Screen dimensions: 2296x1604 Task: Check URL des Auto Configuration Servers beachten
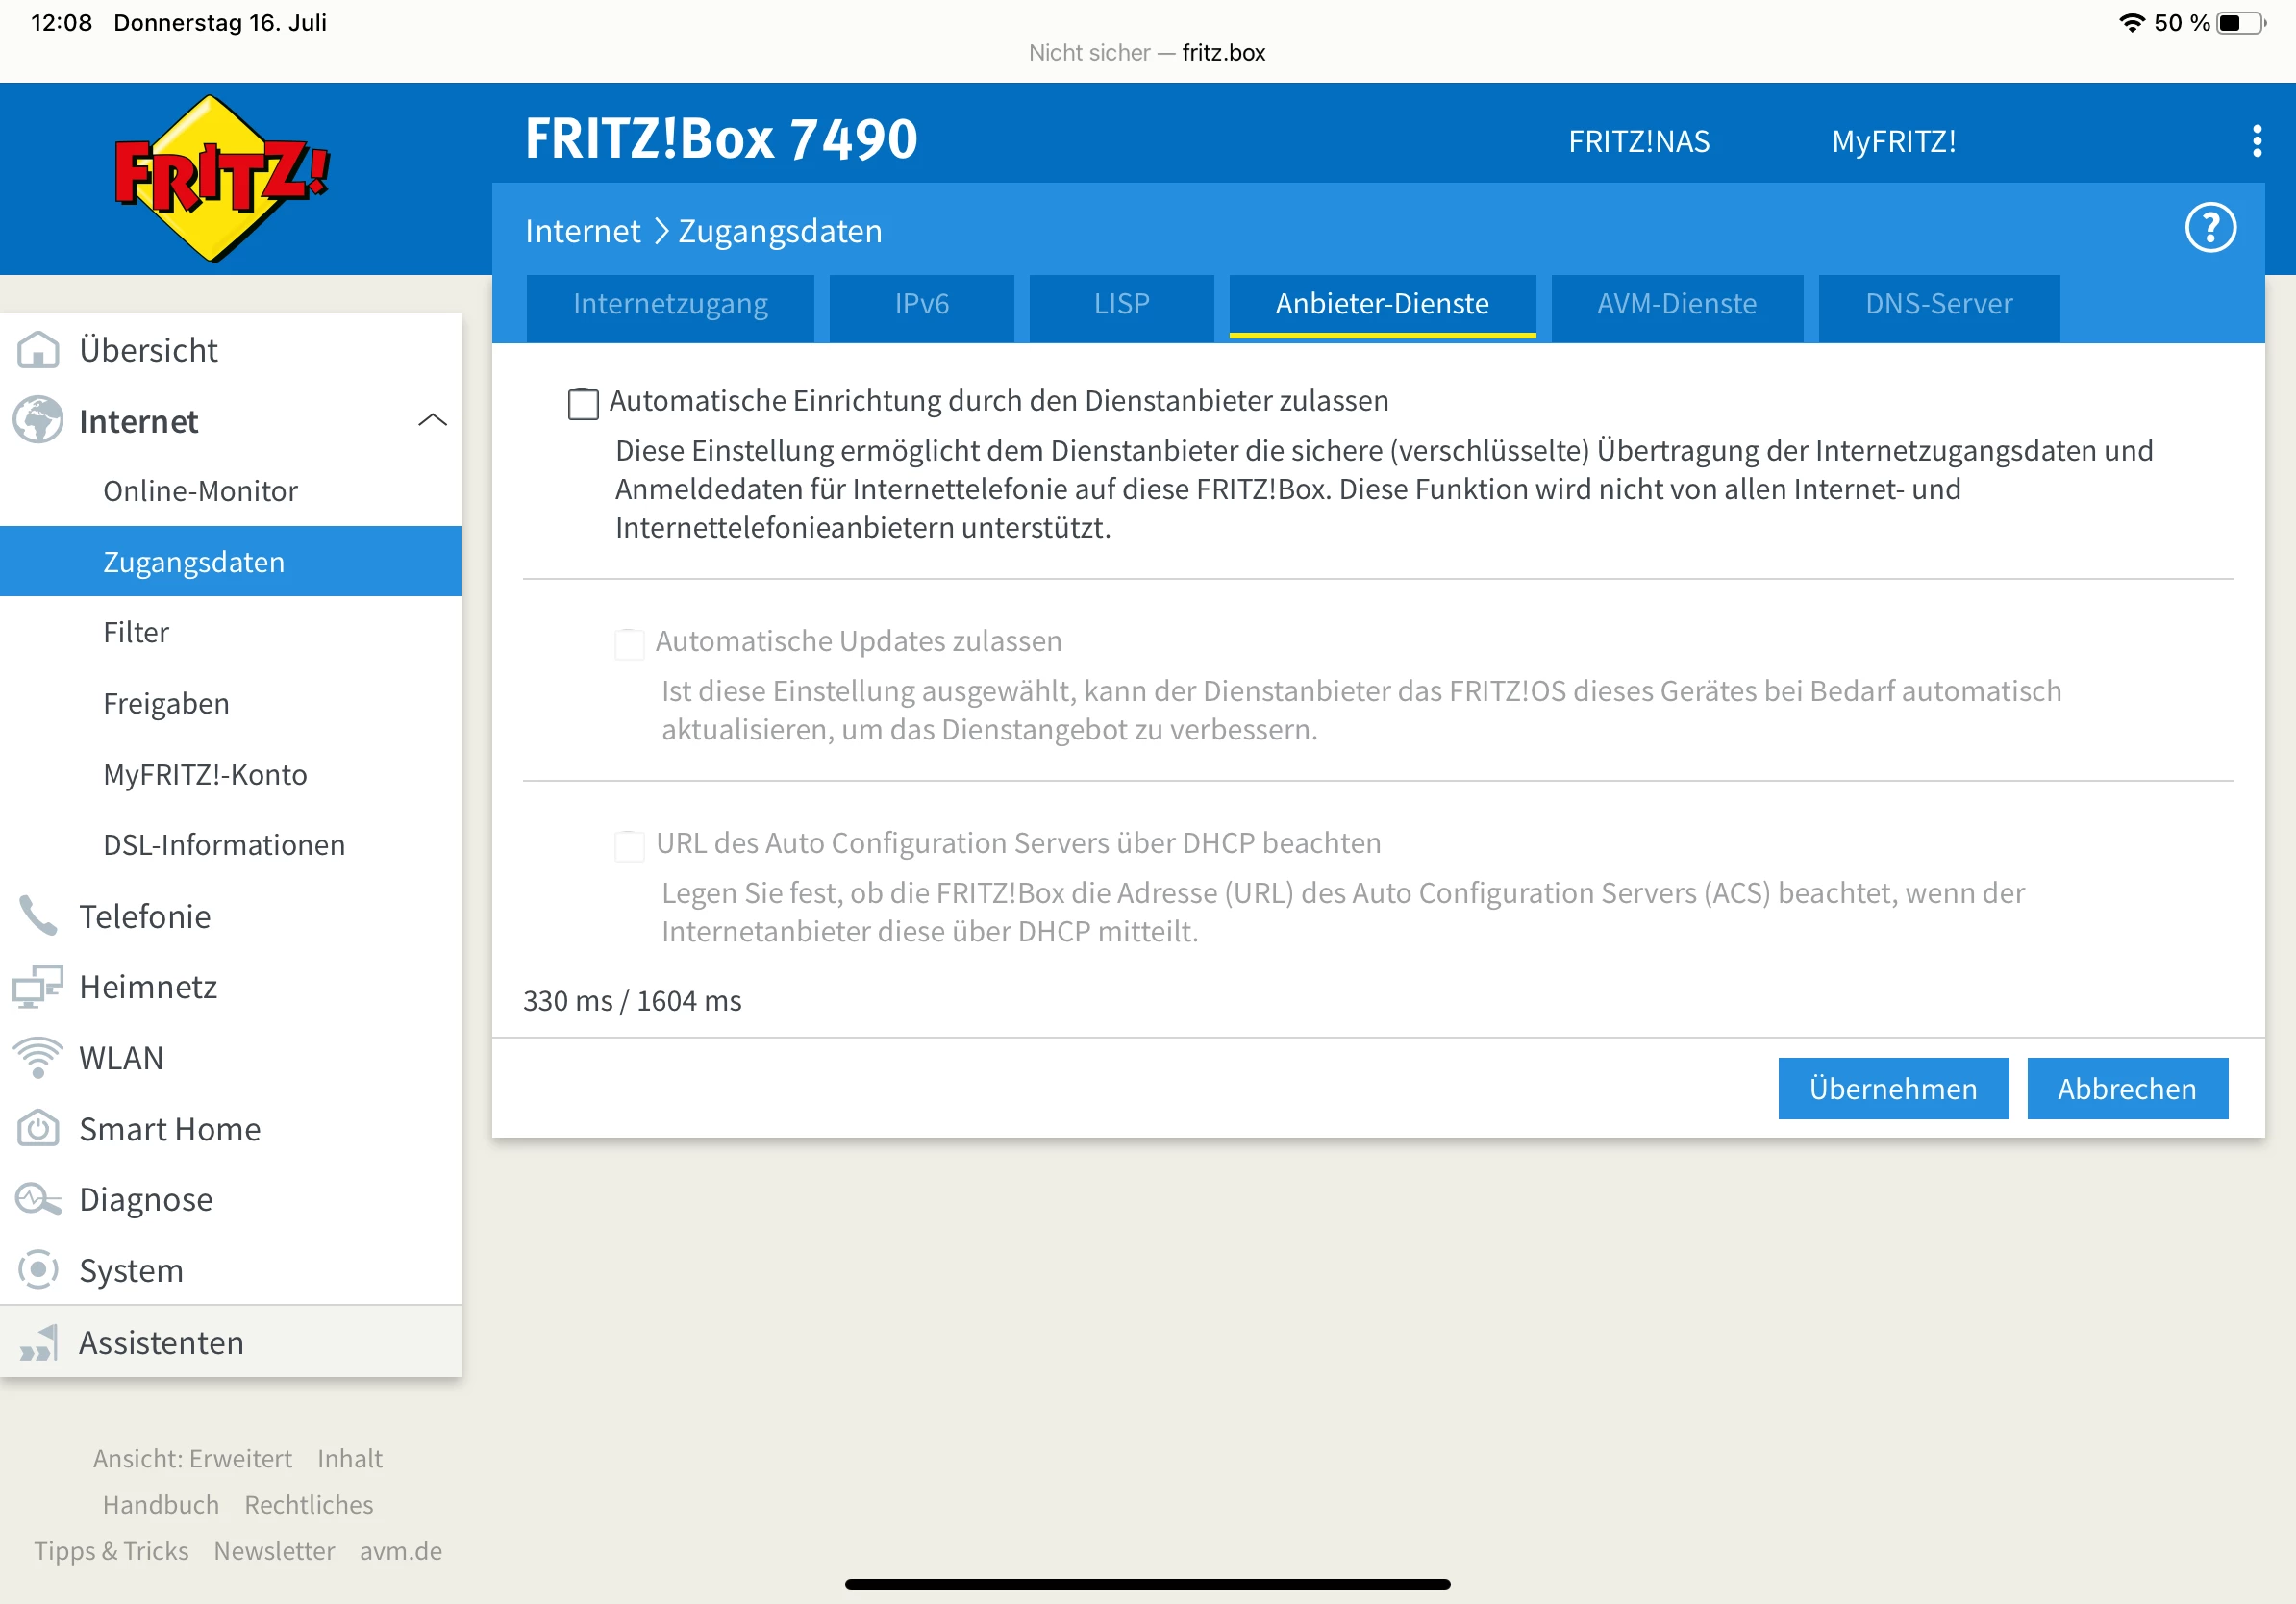pyautogui.click(x=629, y=845)
